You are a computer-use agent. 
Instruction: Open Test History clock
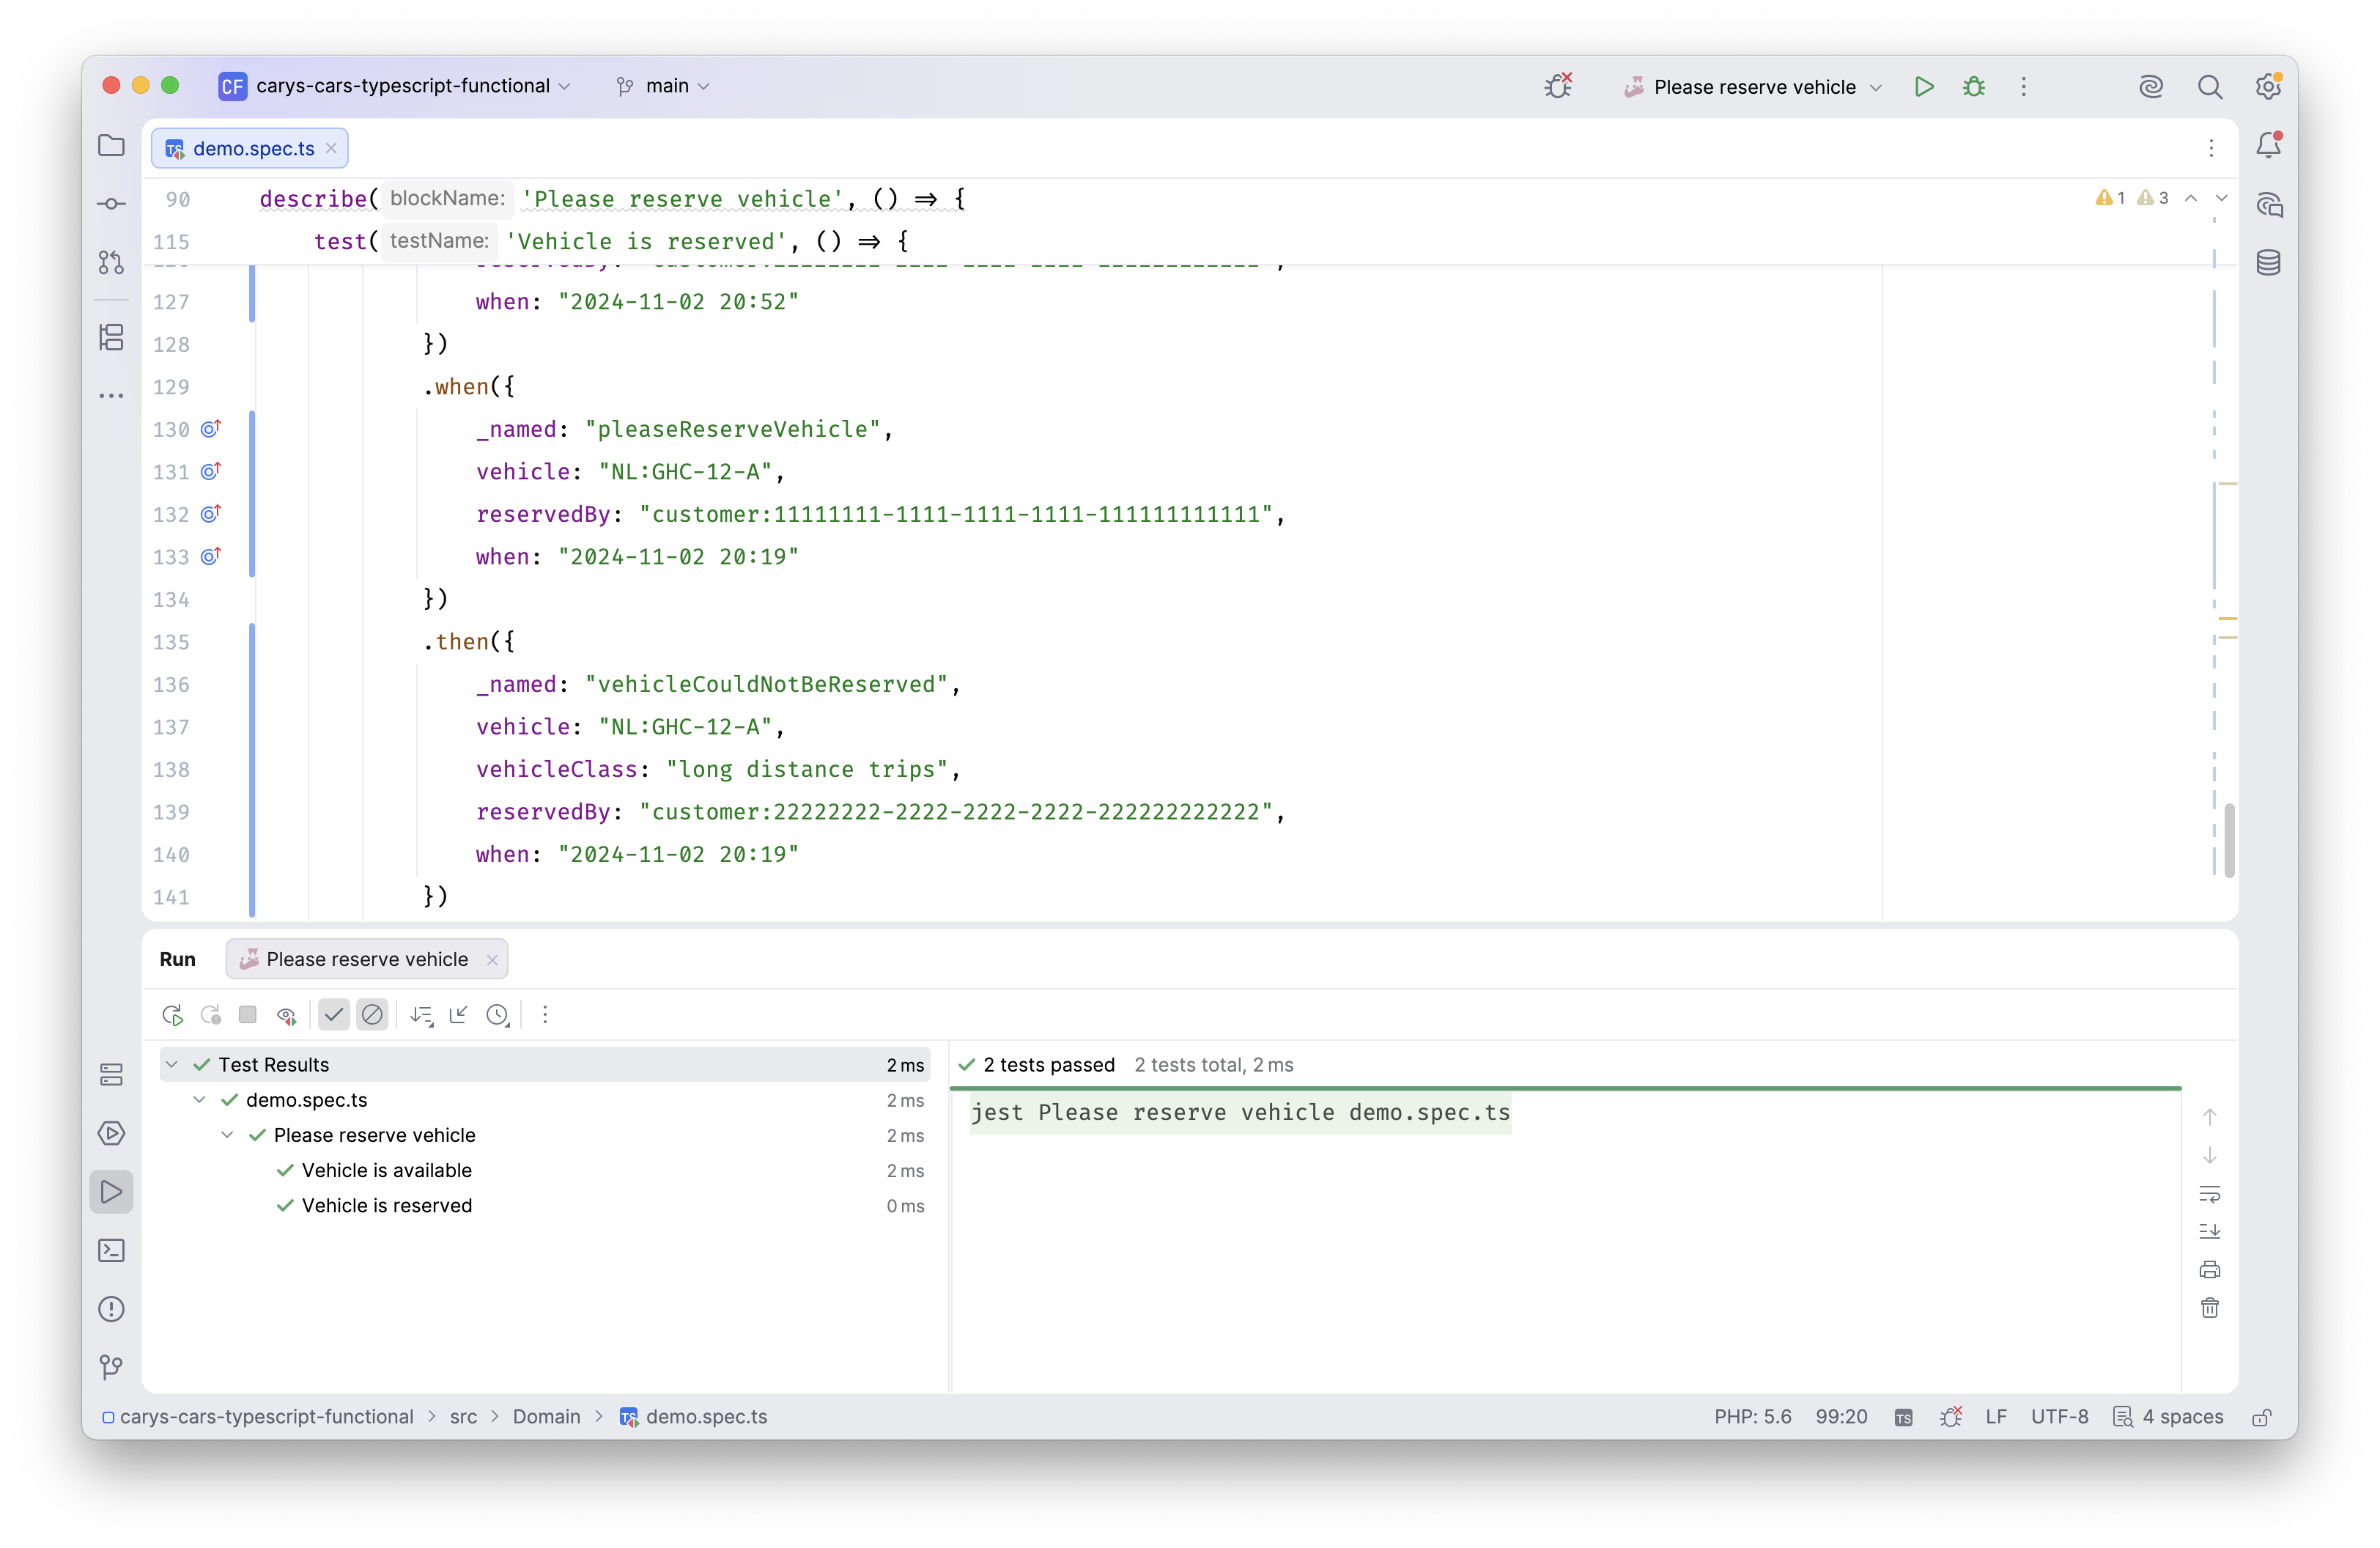point(498,1015)
